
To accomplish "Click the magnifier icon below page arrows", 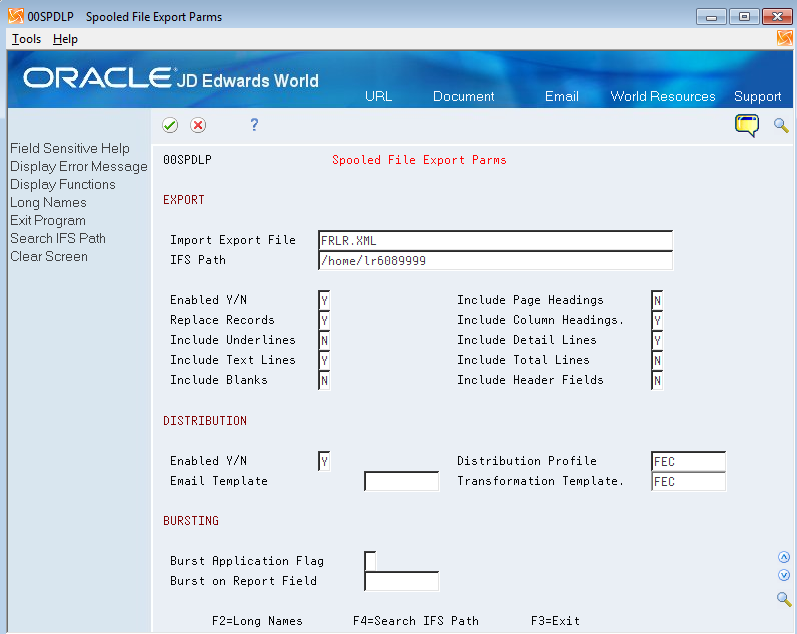I will click(784, 599).
